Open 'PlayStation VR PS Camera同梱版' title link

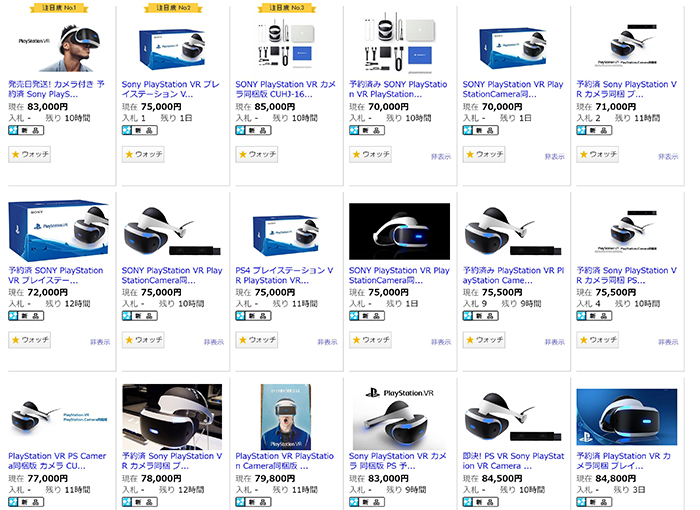pyautogui.click(x=55, y=460)
